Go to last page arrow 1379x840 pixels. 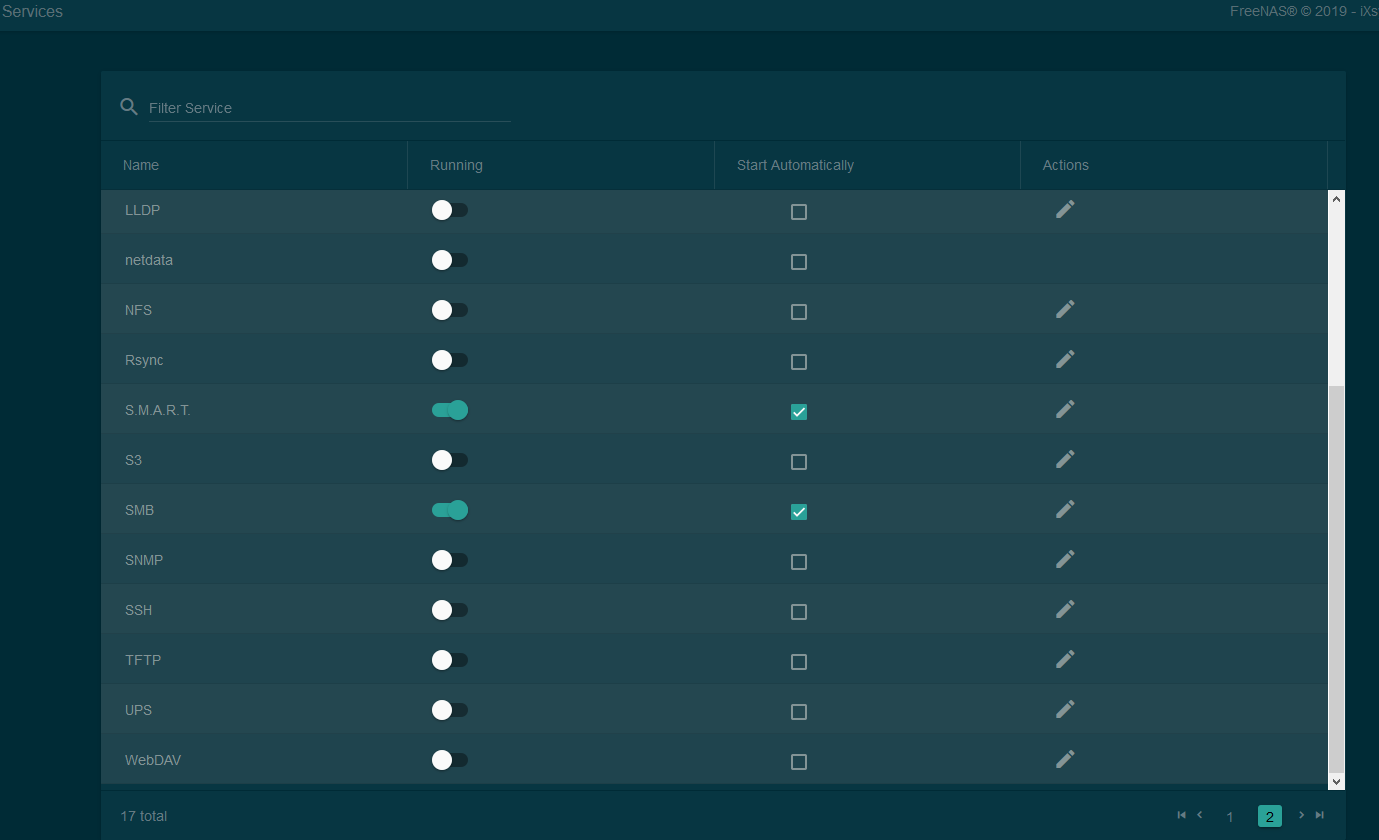[1320, 815]
